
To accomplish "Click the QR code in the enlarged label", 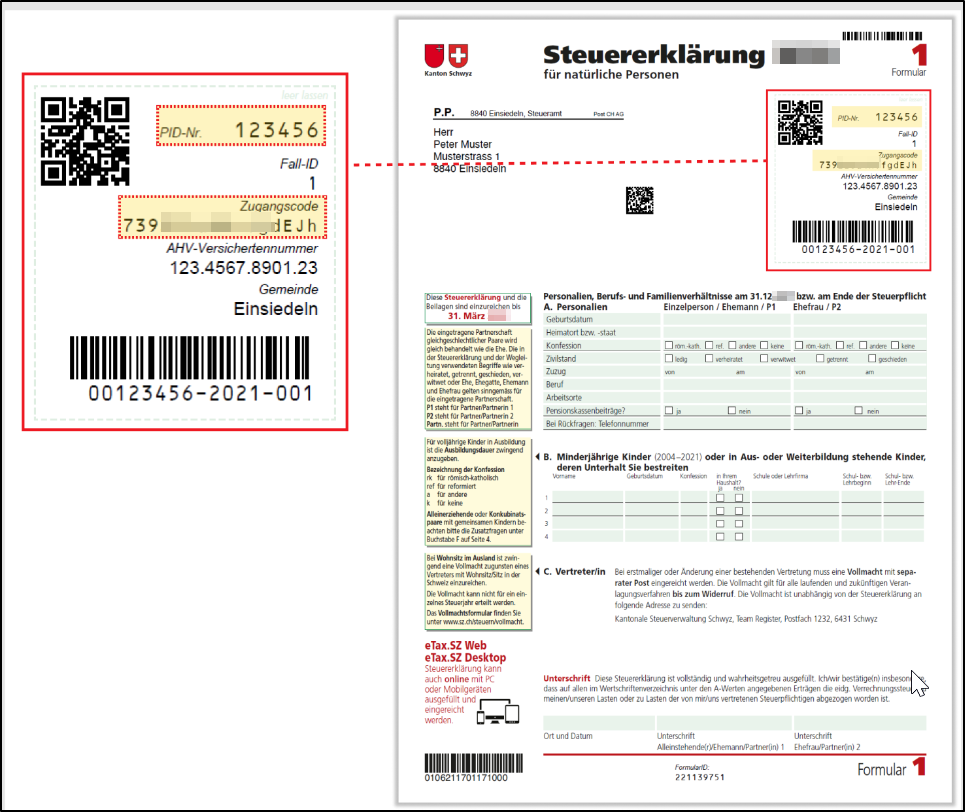I will pos(86,141).
